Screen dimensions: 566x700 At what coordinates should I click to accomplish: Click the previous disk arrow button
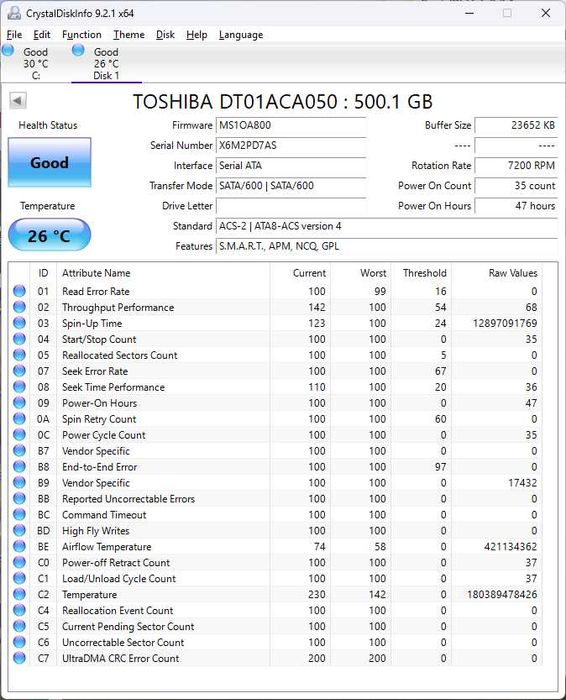18,100
